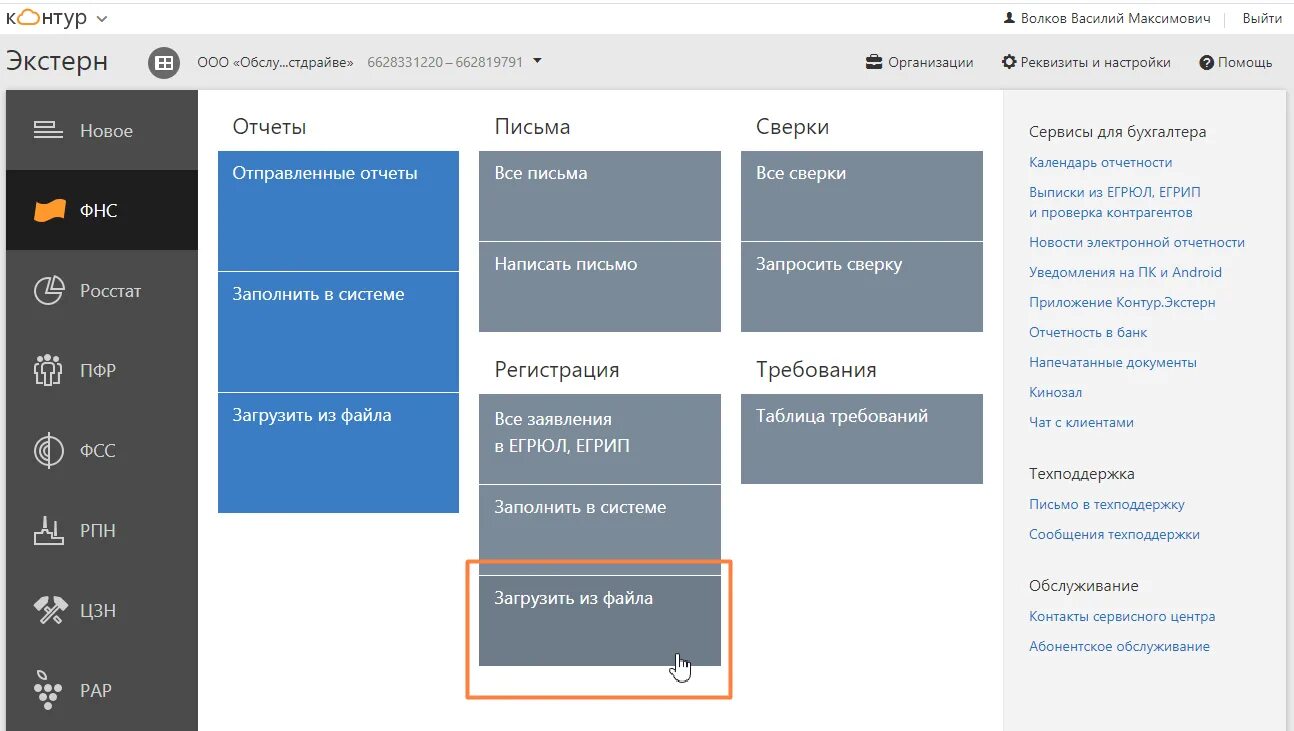Select ФНС label in the left sidebar
The width and height of the screenshot is (1294, 731).
99,211
